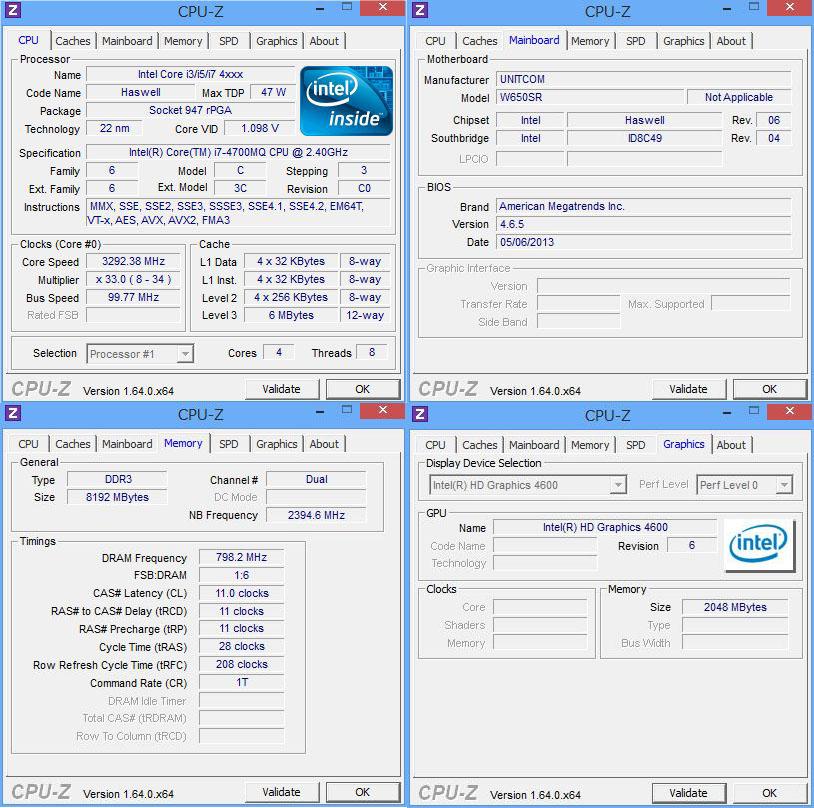Click the BIOS date 05/06/2013
The height and width of the screenshot is (808, 814).
coord(643,242)
